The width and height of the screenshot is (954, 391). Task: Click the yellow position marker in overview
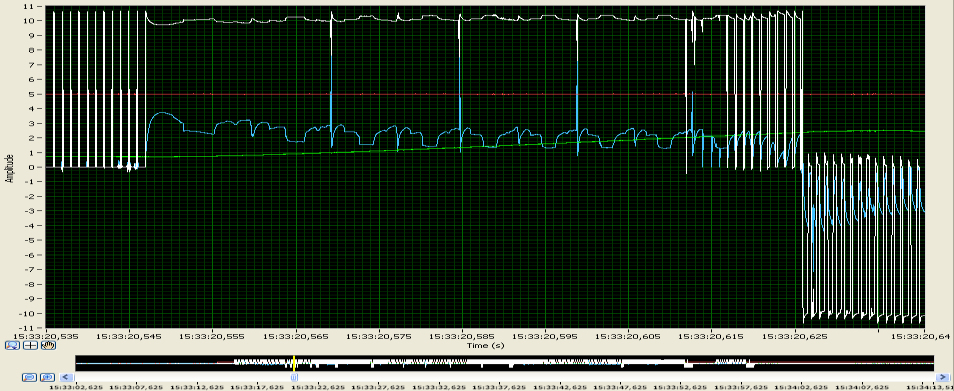pyautogui.click(x=294, y=363)
